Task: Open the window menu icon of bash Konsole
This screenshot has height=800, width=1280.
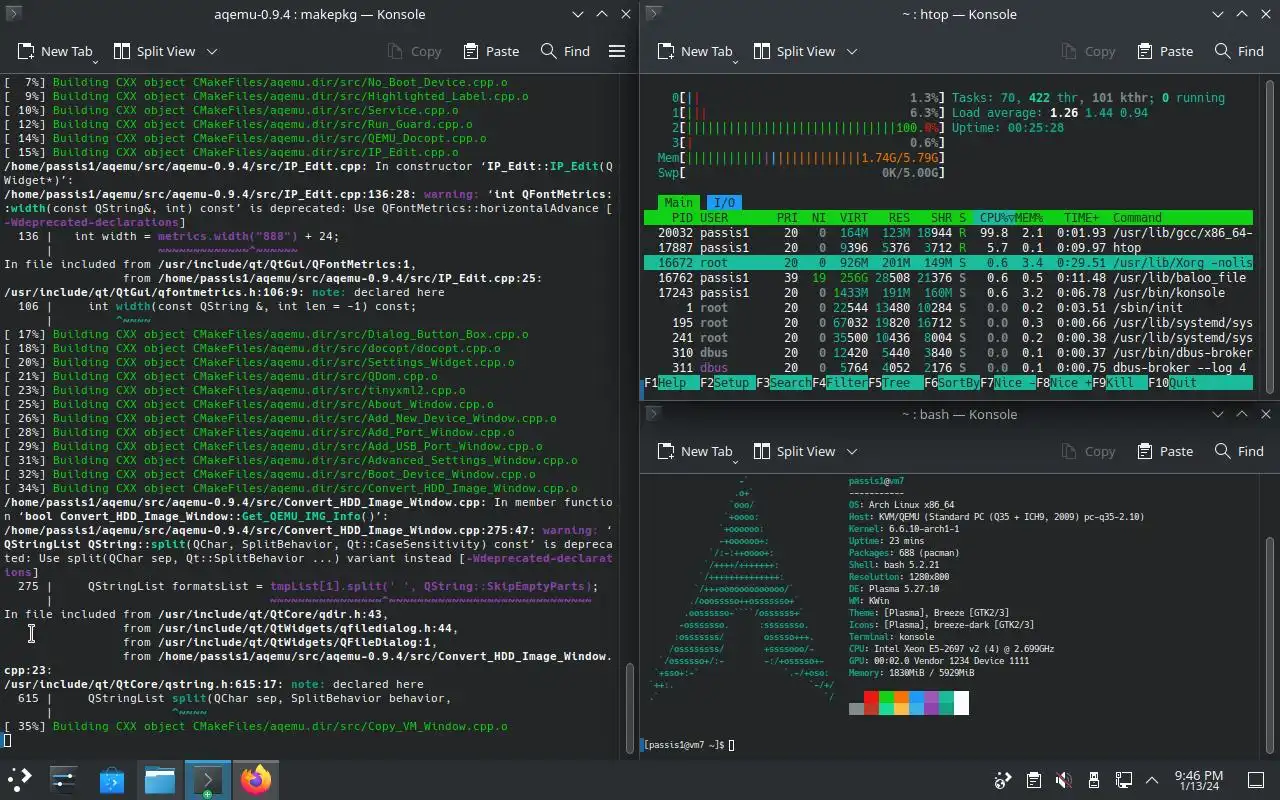Action: [x=653, y=414]
